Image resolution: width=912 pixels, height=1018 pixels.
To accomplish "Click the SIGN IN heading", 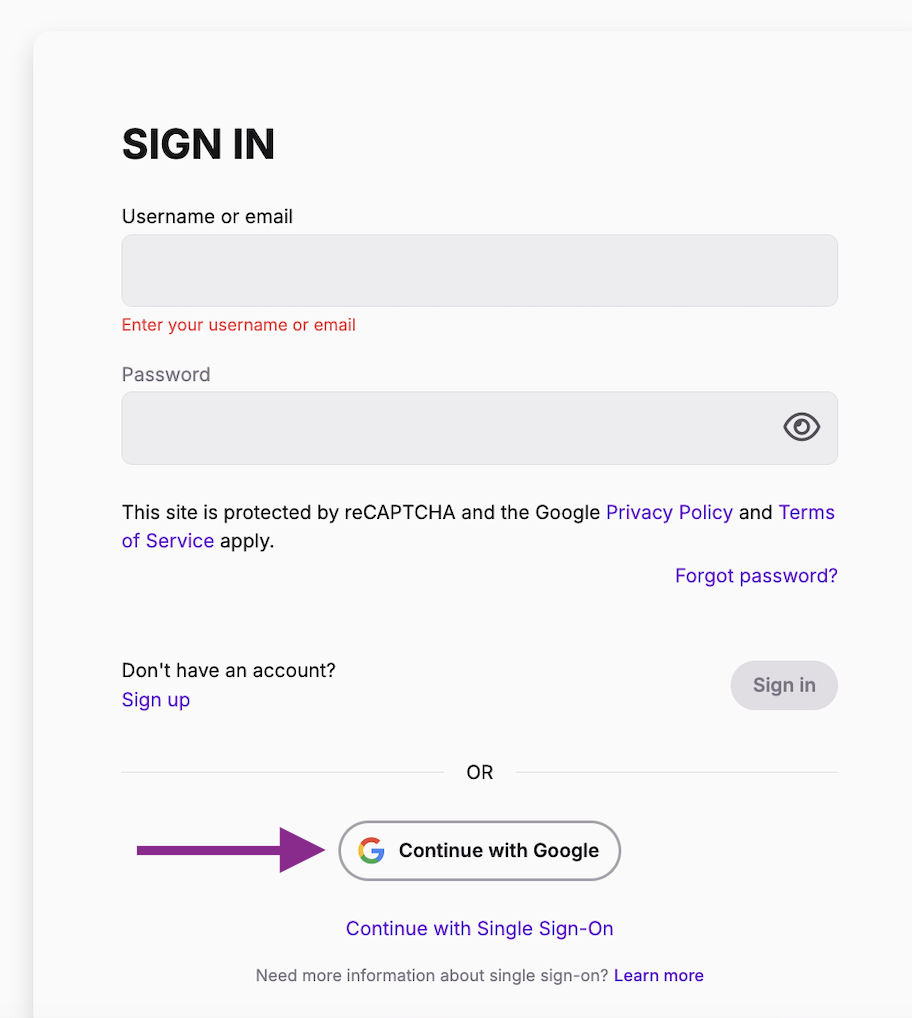I will [x=199, y=144].
